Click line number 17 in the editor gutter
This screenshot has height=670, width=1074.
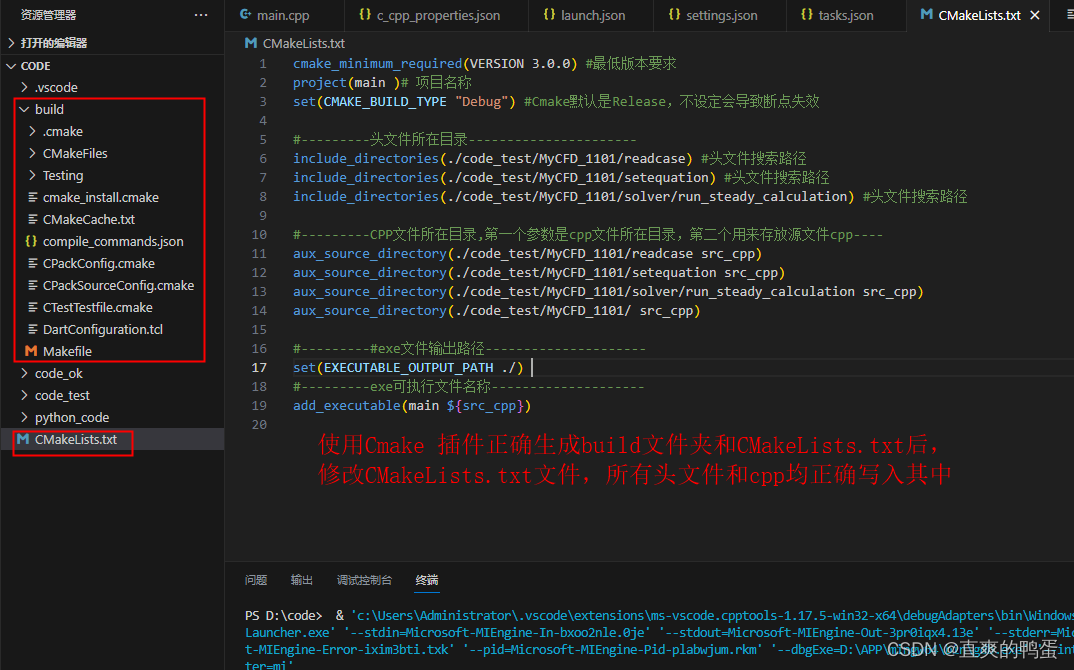259,368
